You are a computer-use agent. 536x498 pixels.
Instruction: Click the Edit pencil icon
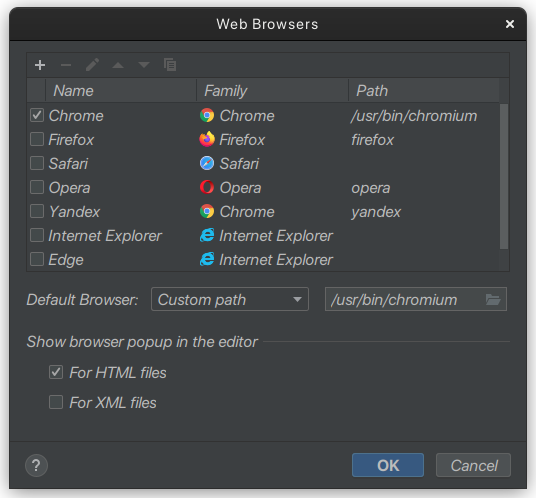[92, 65]
